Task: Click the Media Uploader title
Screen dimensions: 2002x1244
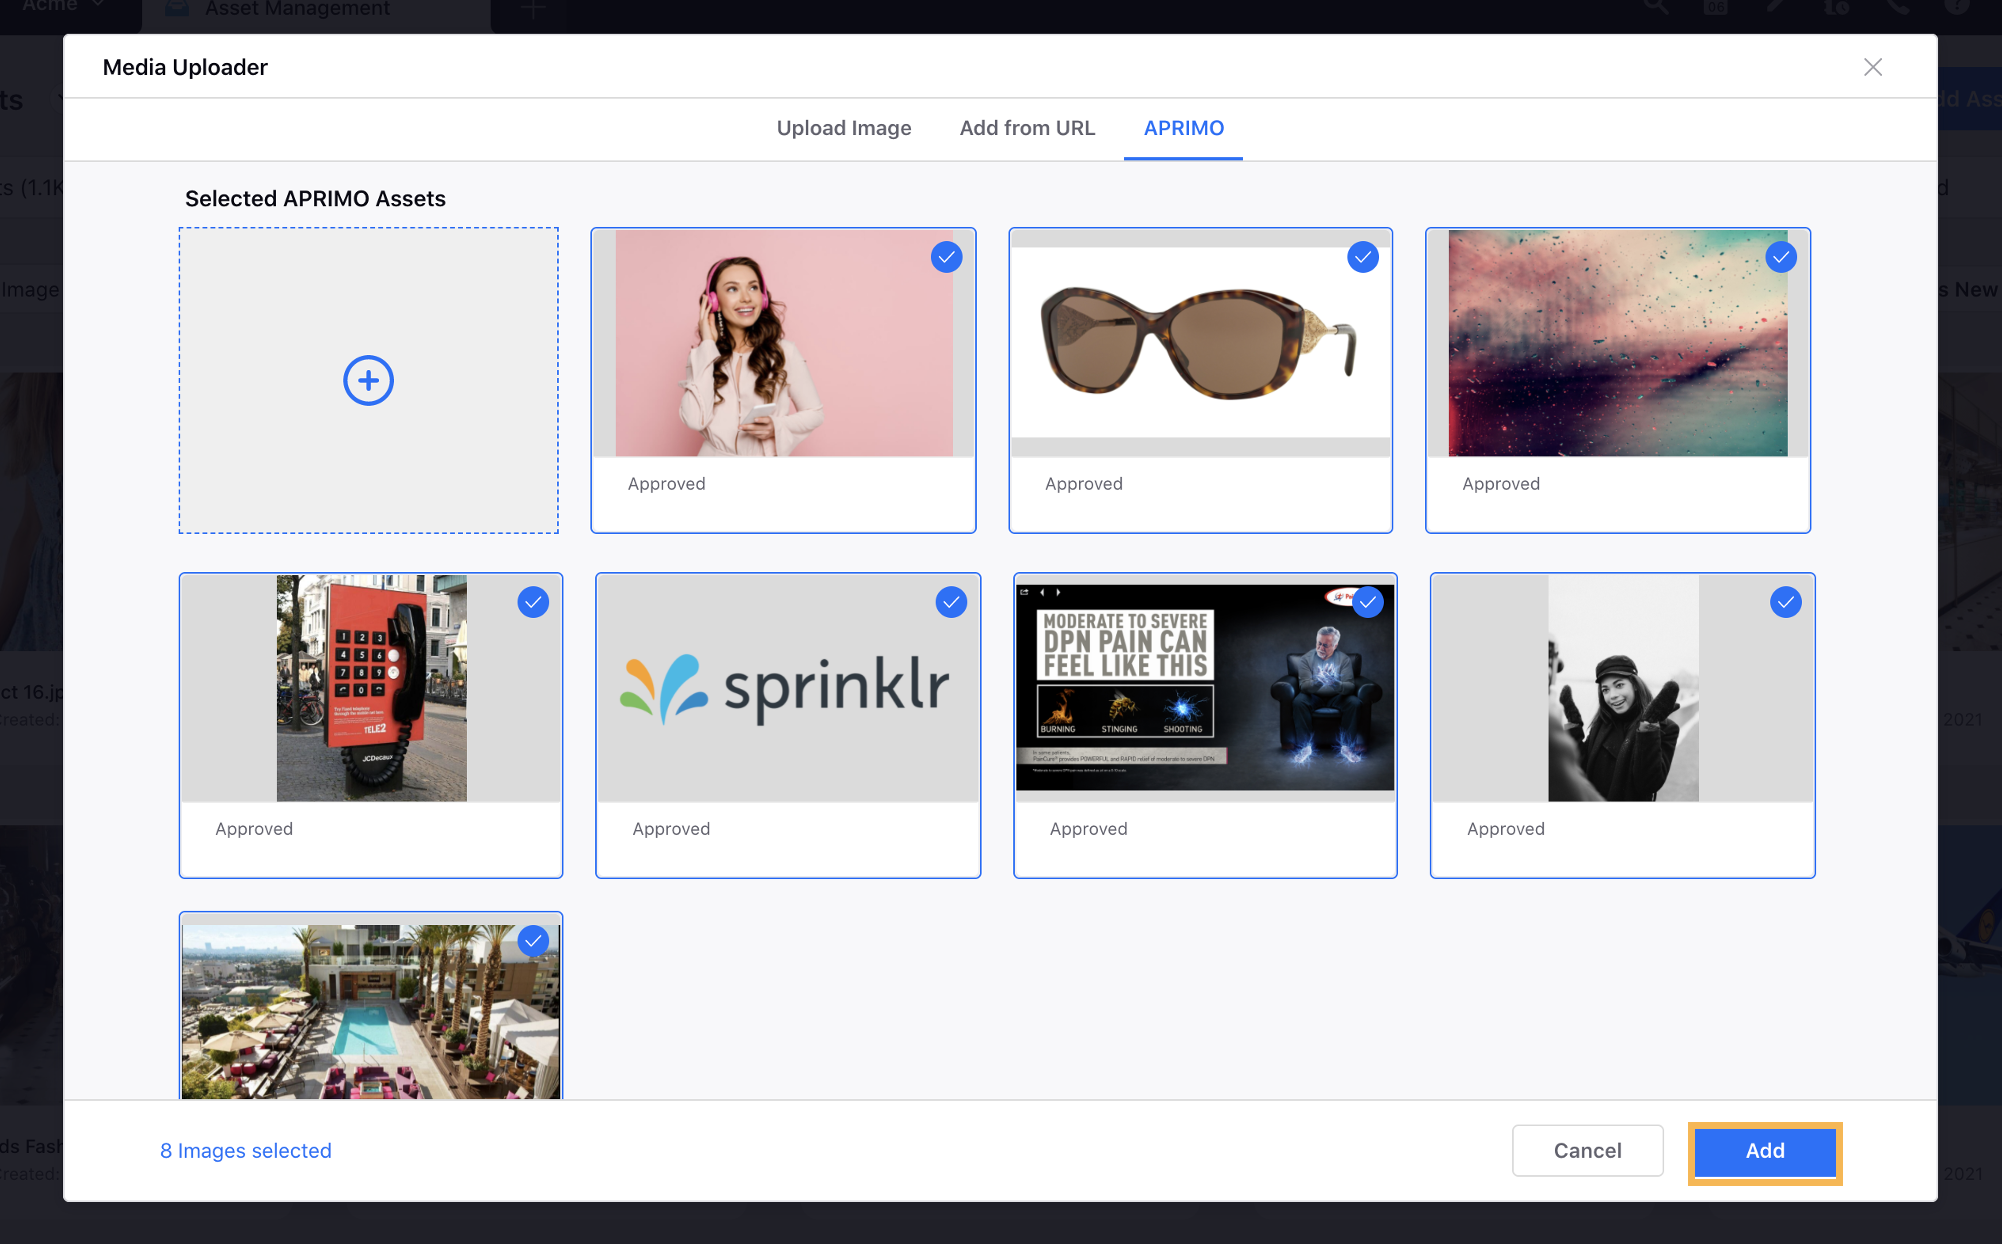Action: point(185,67)
